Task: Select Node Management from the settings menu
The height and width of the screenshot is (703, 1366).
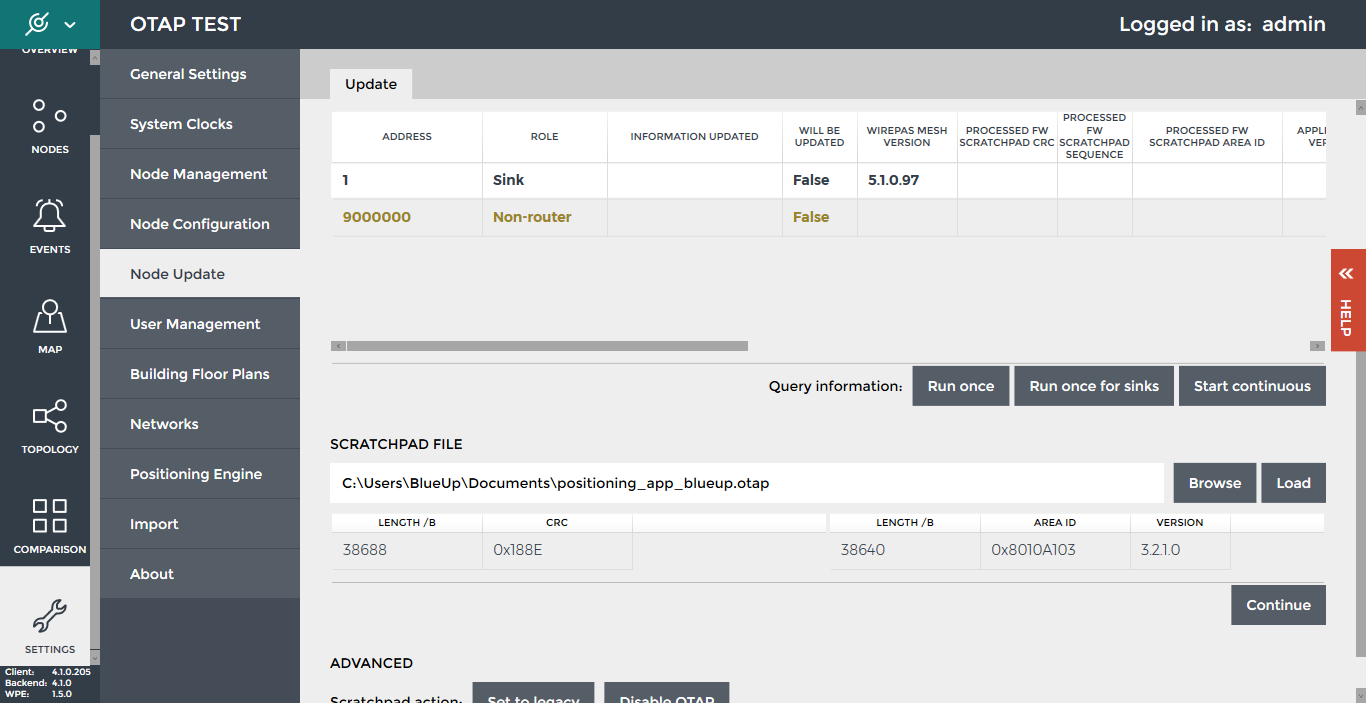Action: click(199, 173)
